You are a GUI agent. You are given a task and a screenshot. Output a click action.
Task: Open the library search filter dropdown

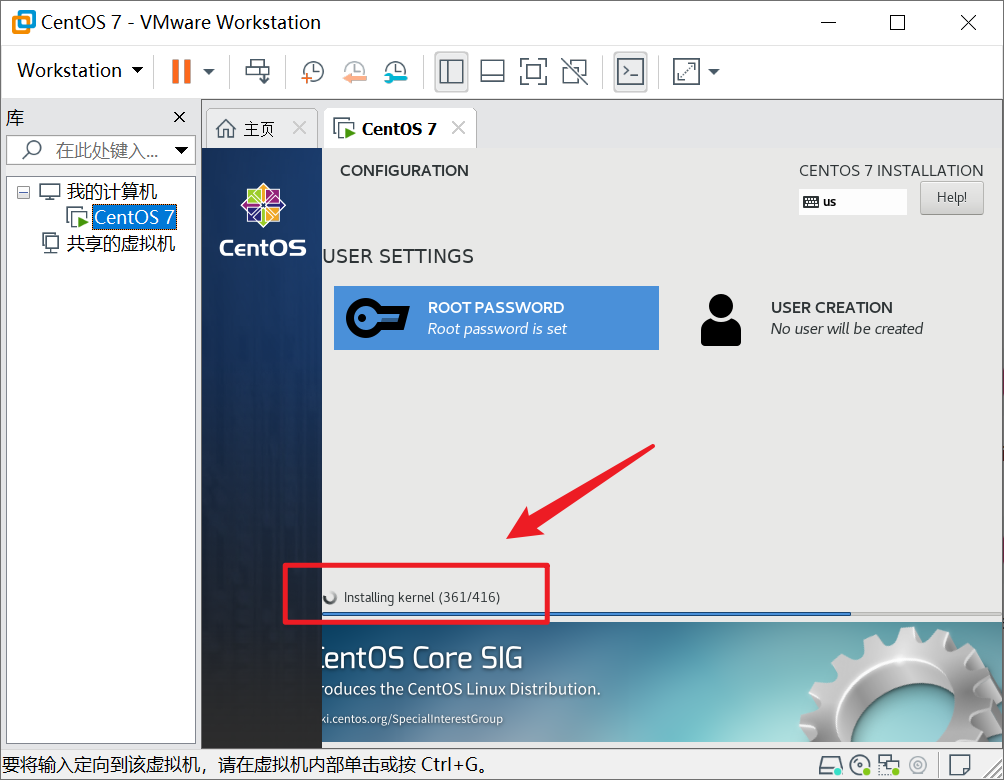[181, 150]
